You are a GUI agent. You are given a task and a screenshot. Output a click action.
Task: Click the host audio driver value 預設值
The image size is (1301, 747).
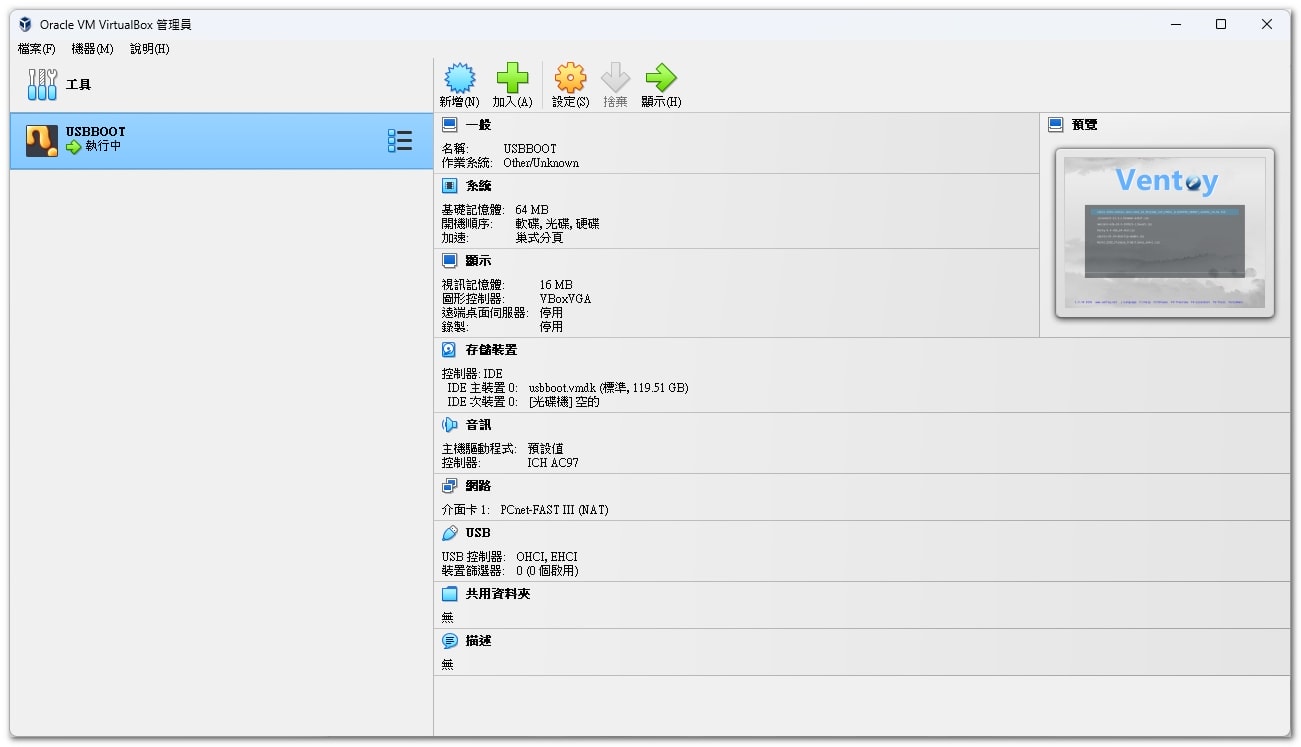click(x=545, y=449)
